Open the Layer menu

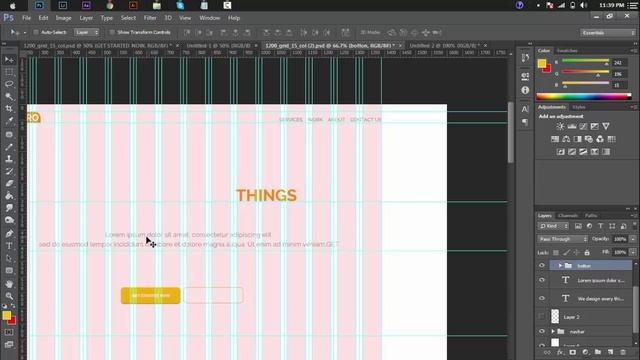tap(86, 18)
